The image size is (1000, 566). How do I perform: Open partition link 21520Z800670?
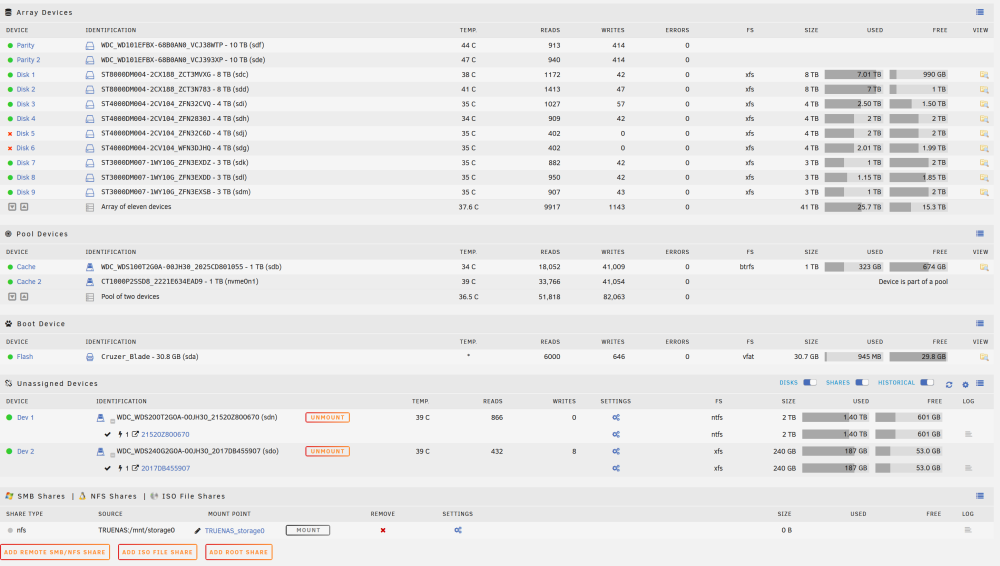pyautogui.click(x=165, y=435)
